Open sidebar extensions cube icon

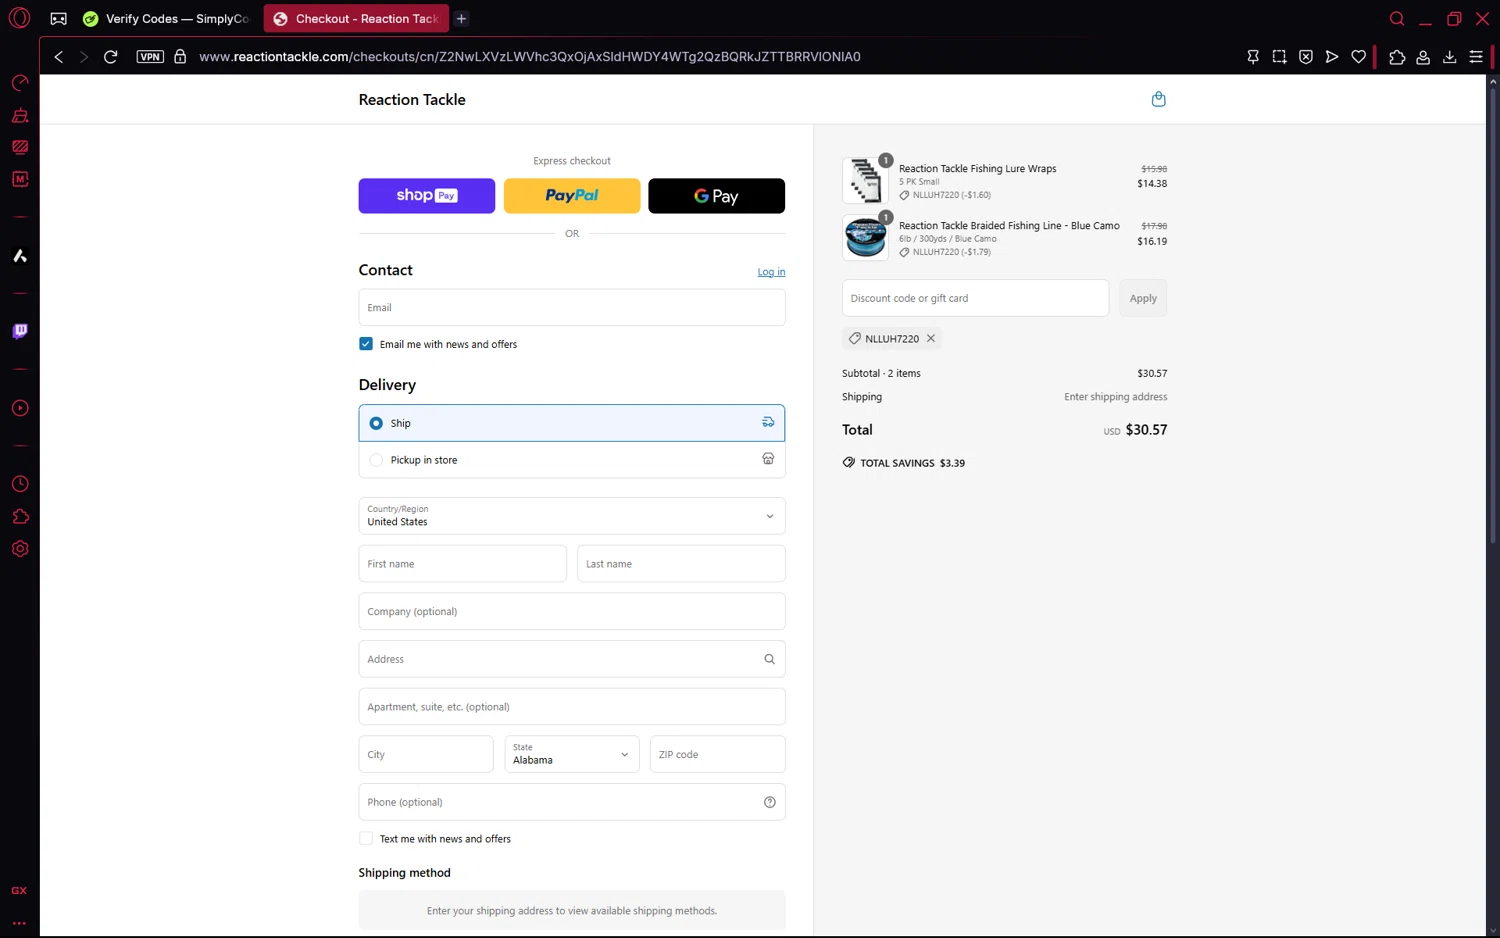pos(19,517)
